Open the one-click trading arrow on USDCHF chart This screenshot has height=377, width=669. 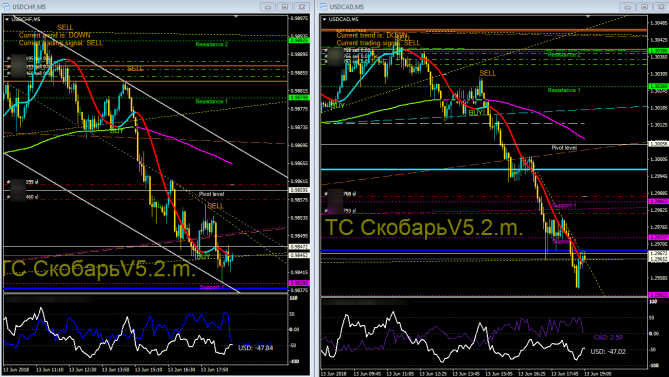click(x=7, y=20)
